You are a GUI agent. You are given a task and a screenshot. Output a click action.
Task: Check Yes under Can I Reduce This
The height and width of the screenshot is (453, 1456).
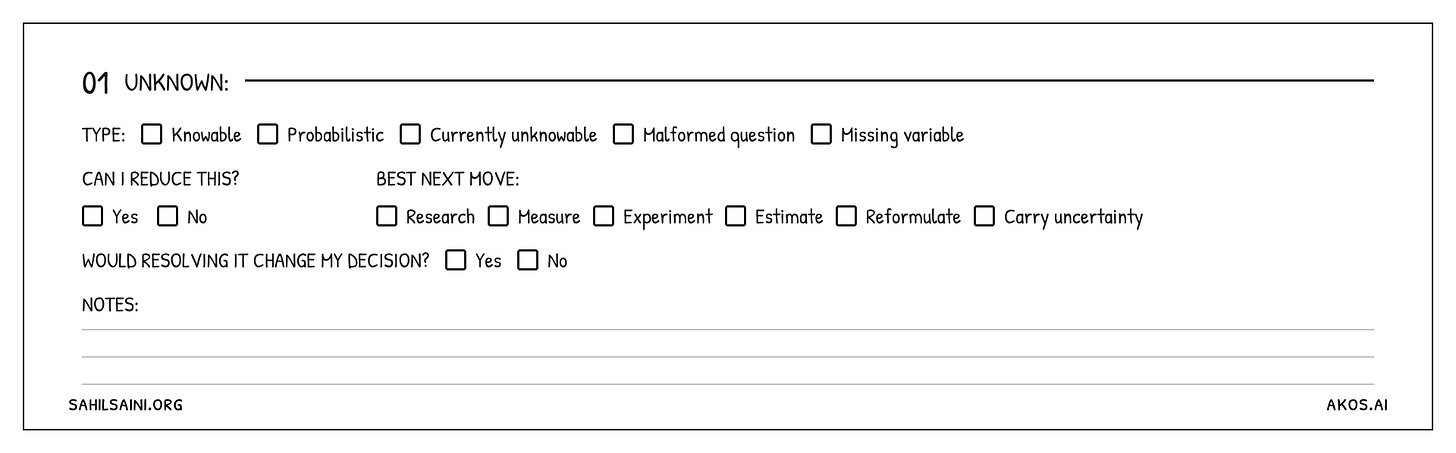coord(93,216)
